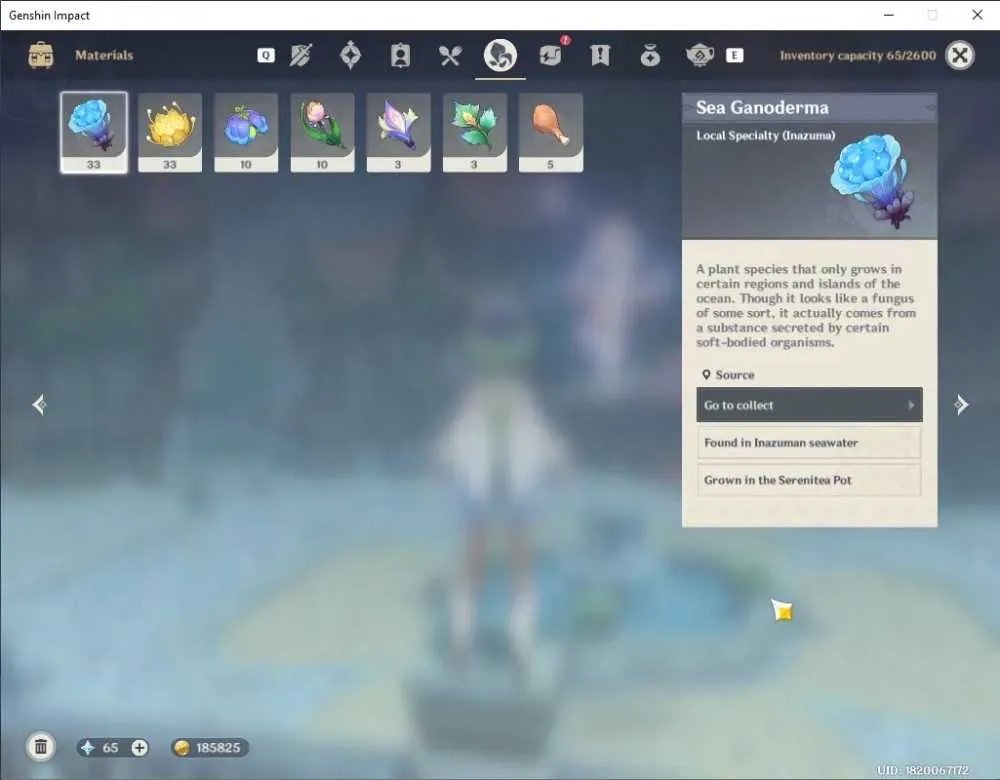
Task: Switch to the Precious Items tab
Action: [650, 55]
